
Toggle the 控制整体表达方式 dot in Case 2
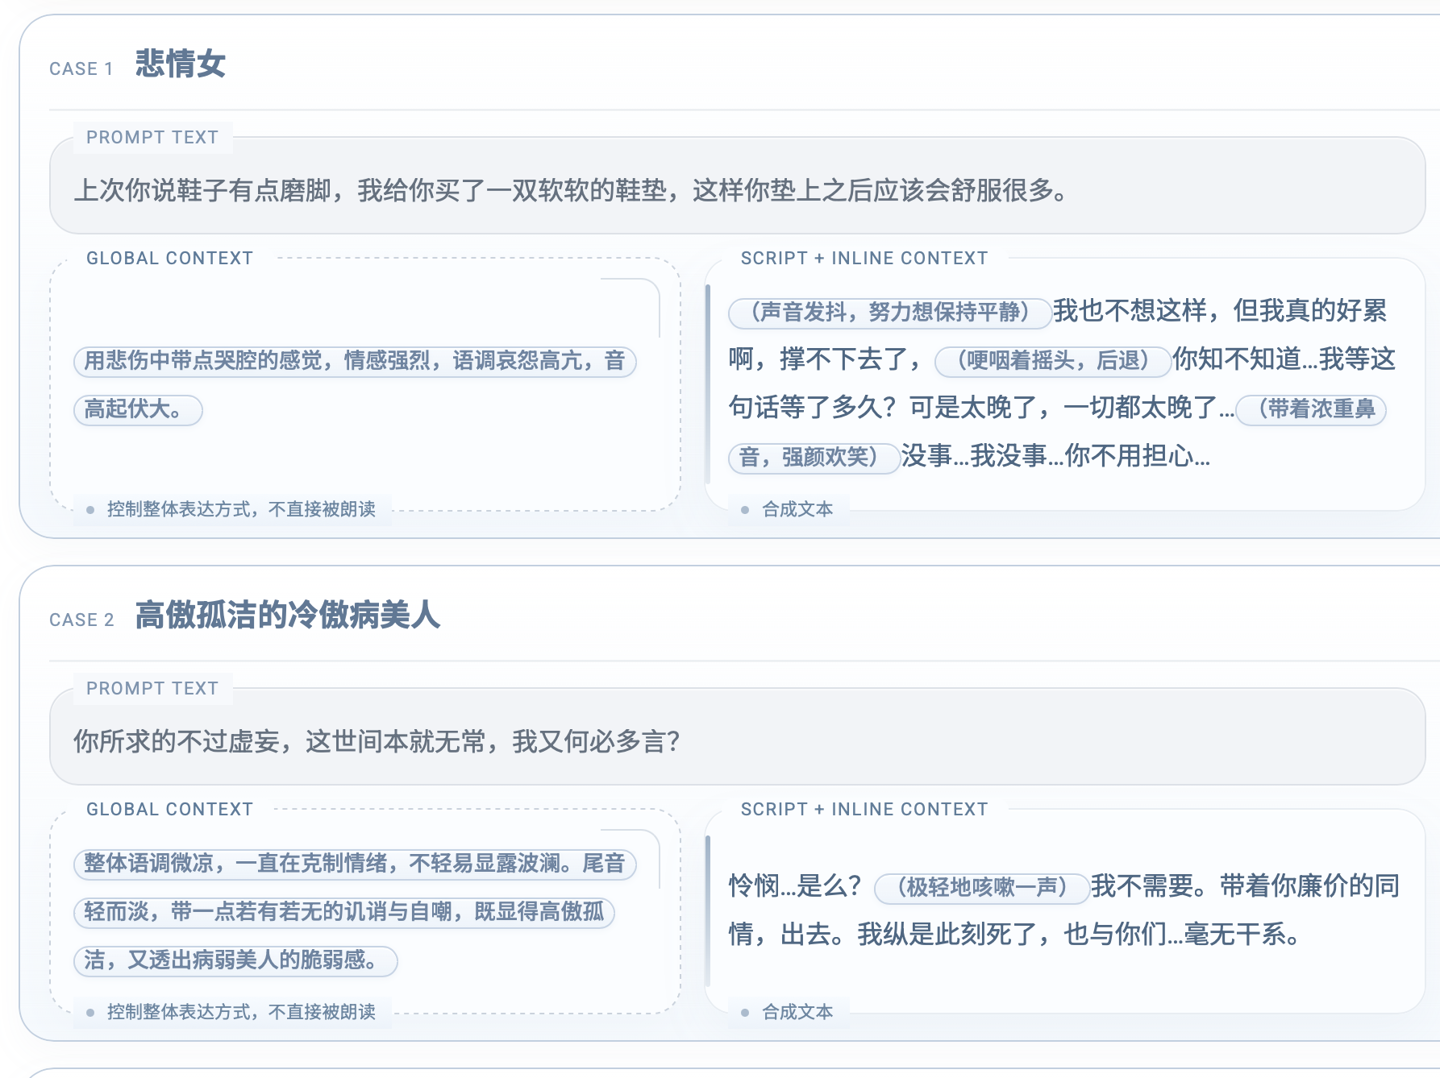click(x=91, y=1012)
